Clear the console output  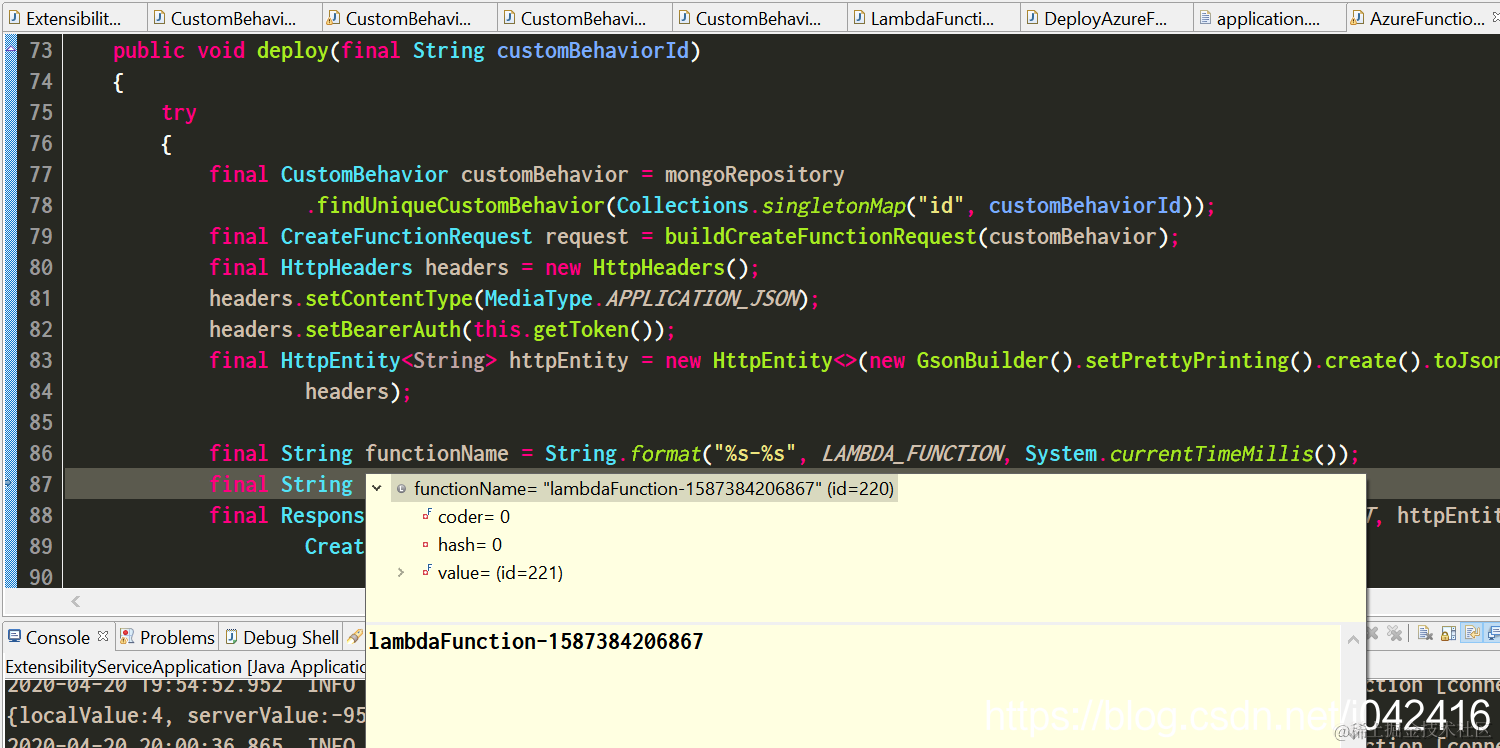click(x=1425, y=633)
